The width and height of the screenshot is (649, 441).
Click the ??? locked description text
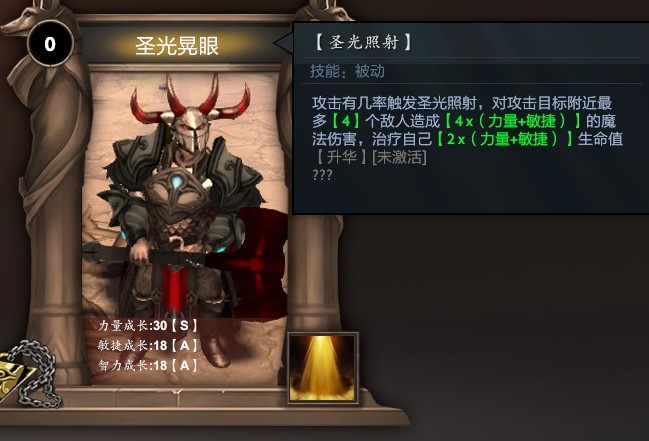[322, 175]
